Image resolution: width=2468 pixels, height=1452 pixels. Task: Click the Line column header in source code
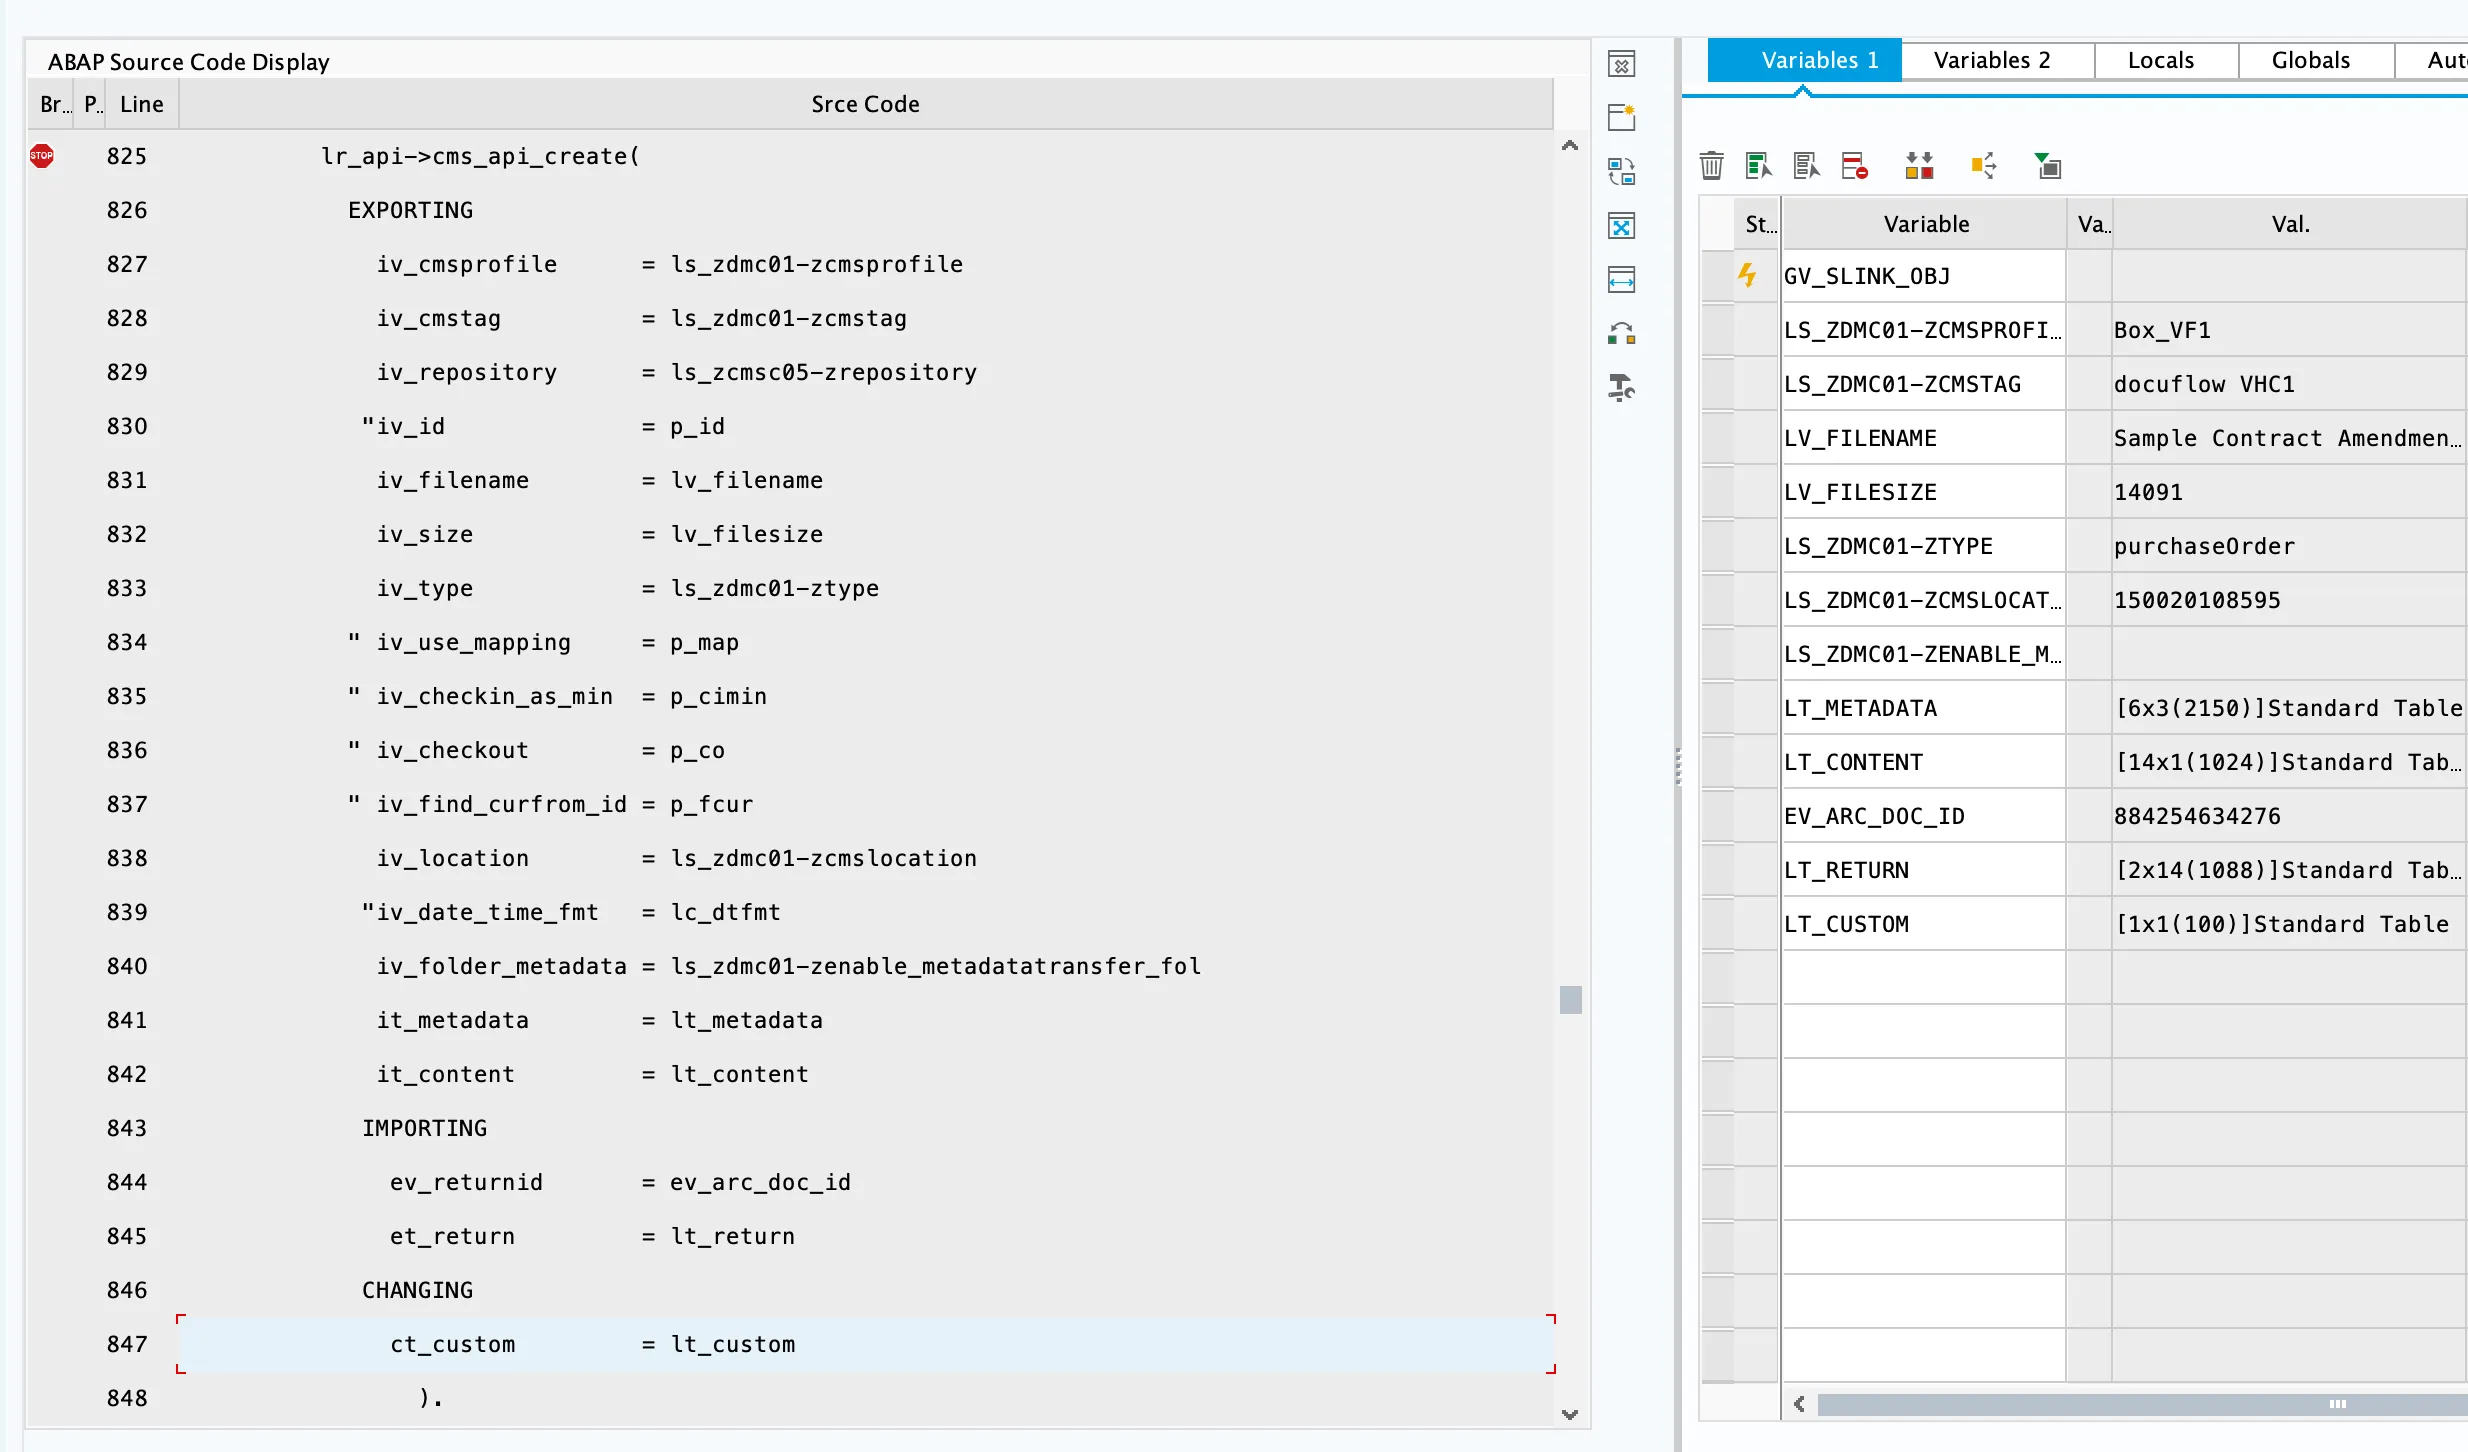(142, 104)
